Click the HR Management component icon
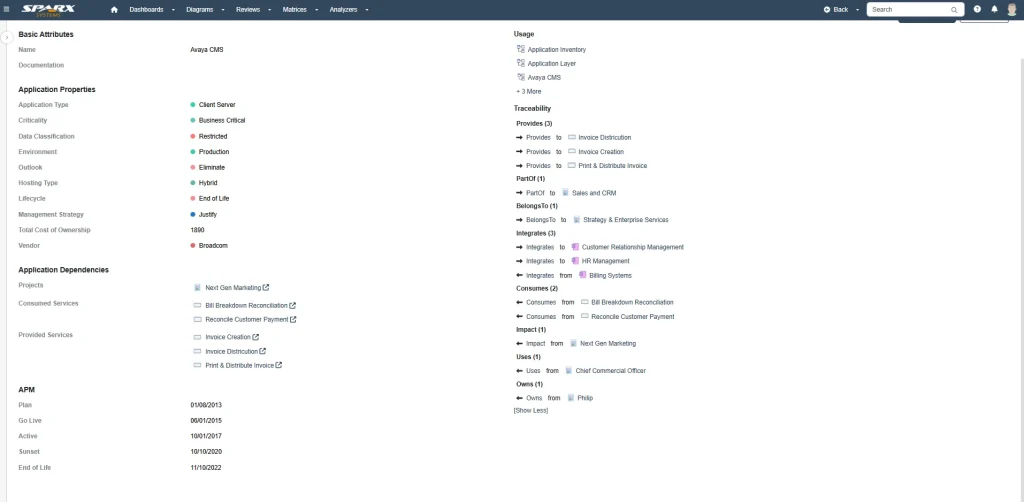The image size is (1024, 502). 575,261
